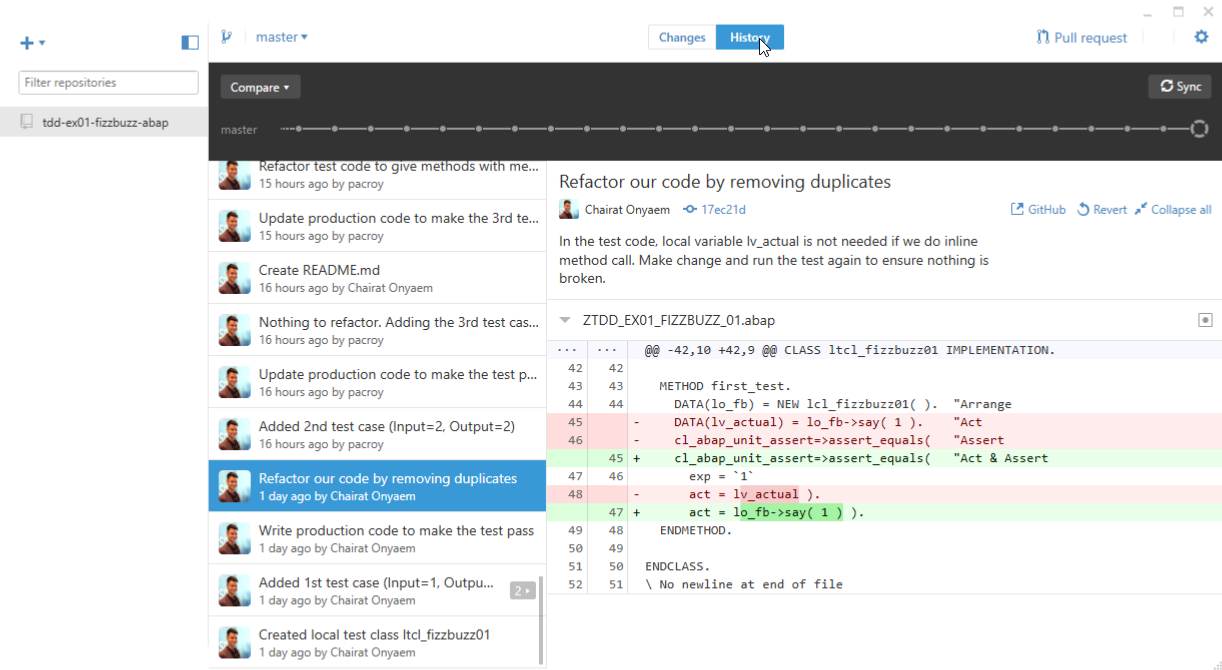Screen dimensions: 1222x670
Task: Select commit 'Created local test class ltcl_fizzbuzz01'
Action: tap(377, 642)
